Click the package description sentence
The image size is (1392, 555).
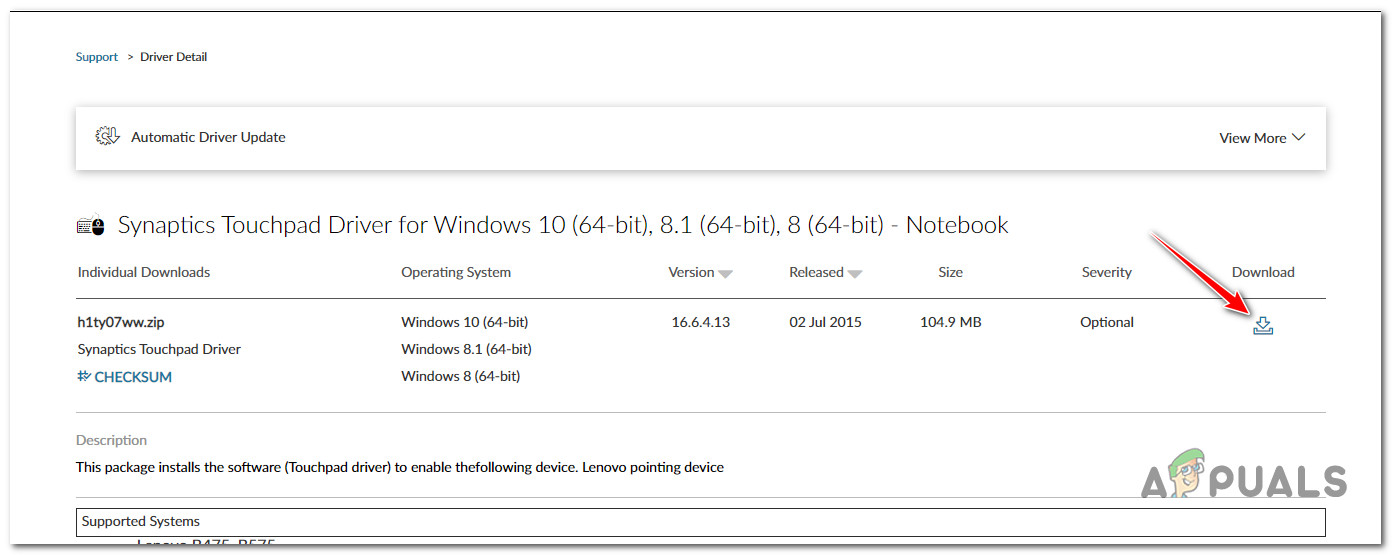pyautogui.click(x=400, y=467)
